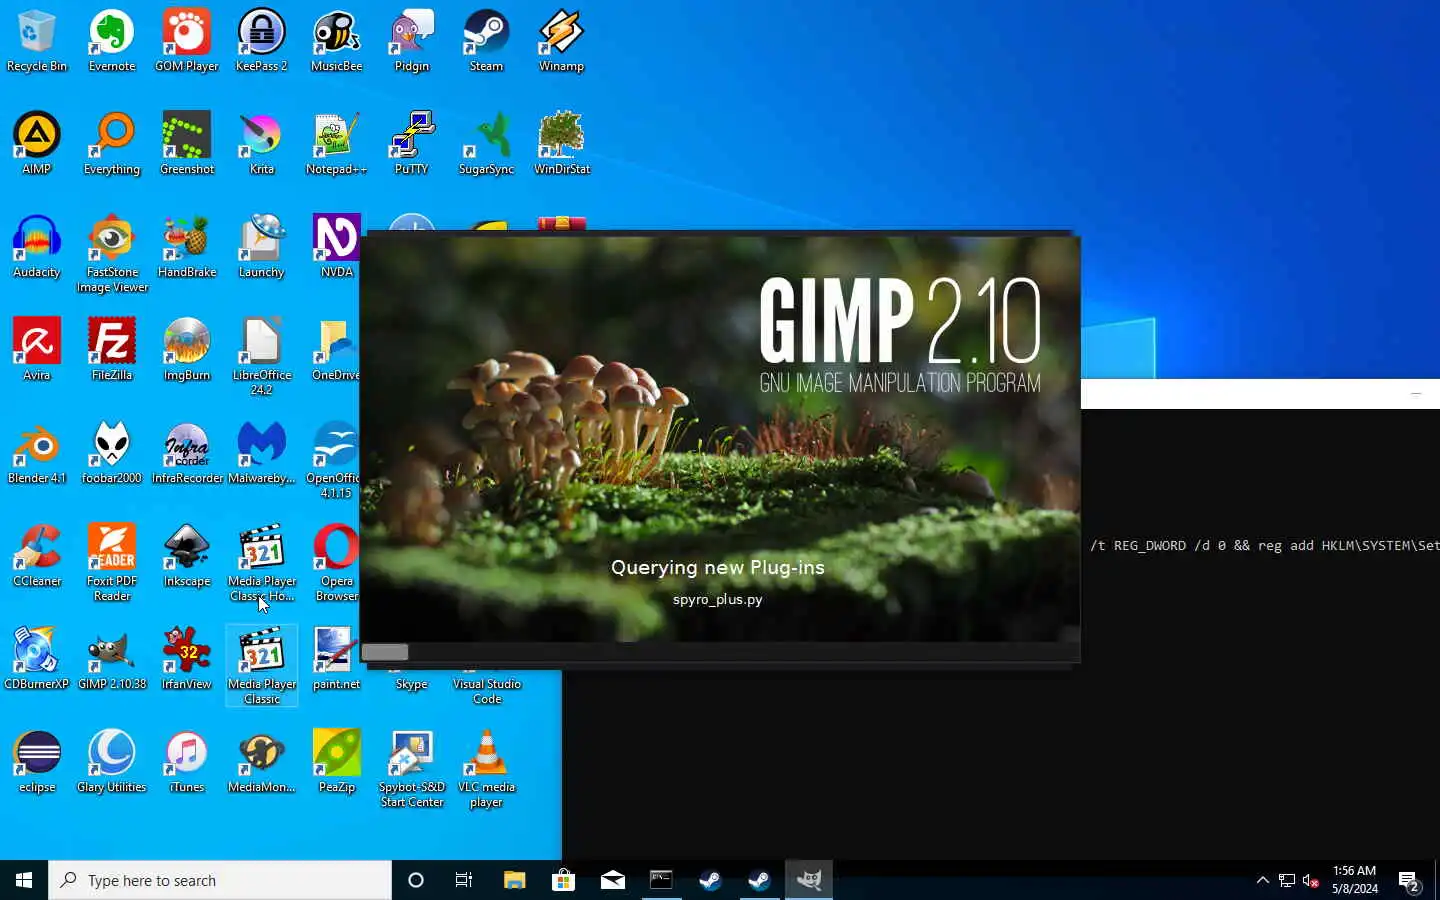Screen dimensions: 1440x900
Task: Select the VLC media player shortcut
Action: (x=487, y=769)
